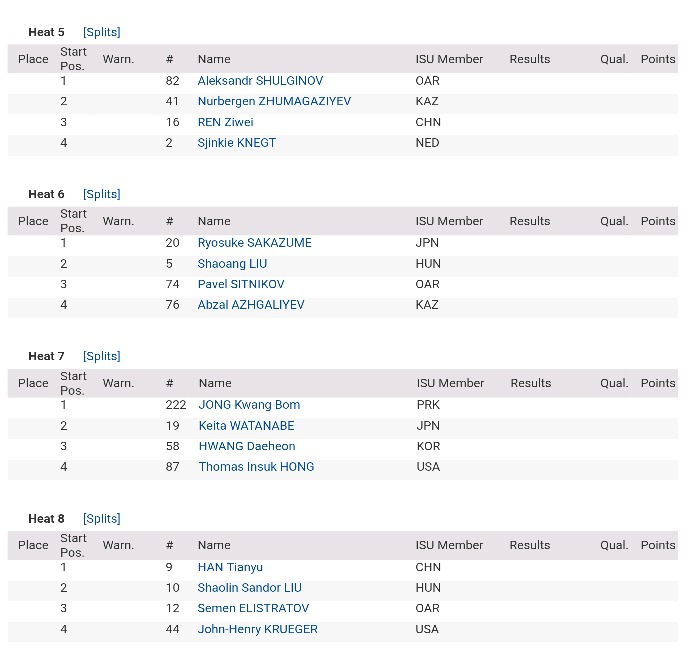
Task: Open Shaoang LIU skater page
Action: point(232,264)
